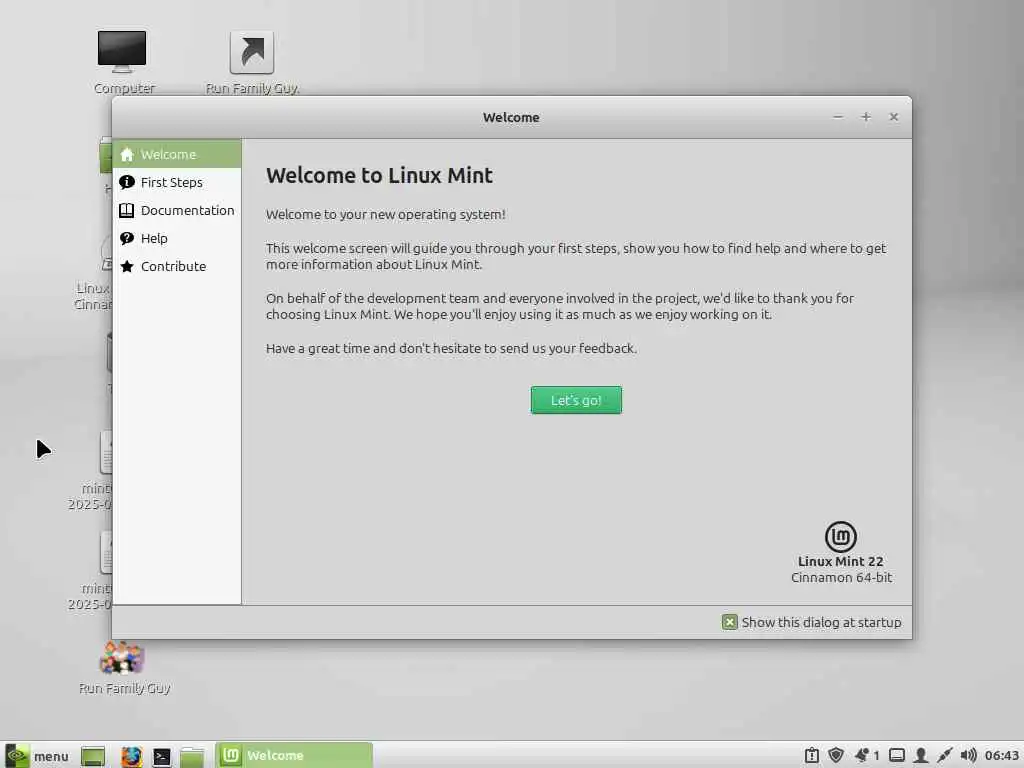Click the Welcome title bar text
Viewport: 1024px width, 768px height.
pos(511,118)
